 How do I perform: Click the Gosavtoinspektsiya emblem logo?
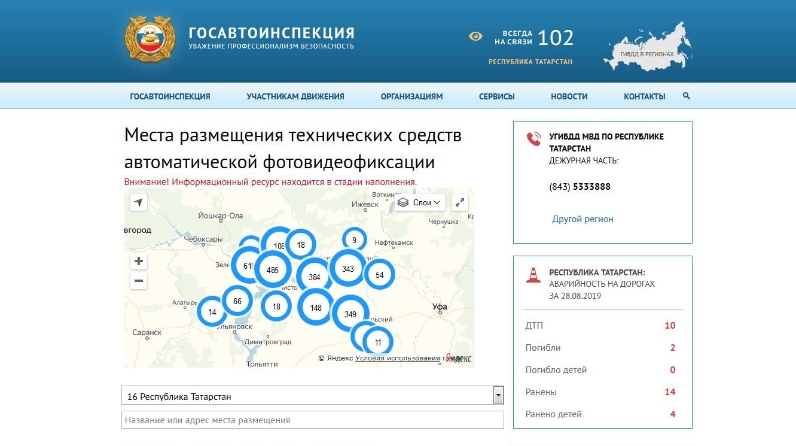[149, 39]
